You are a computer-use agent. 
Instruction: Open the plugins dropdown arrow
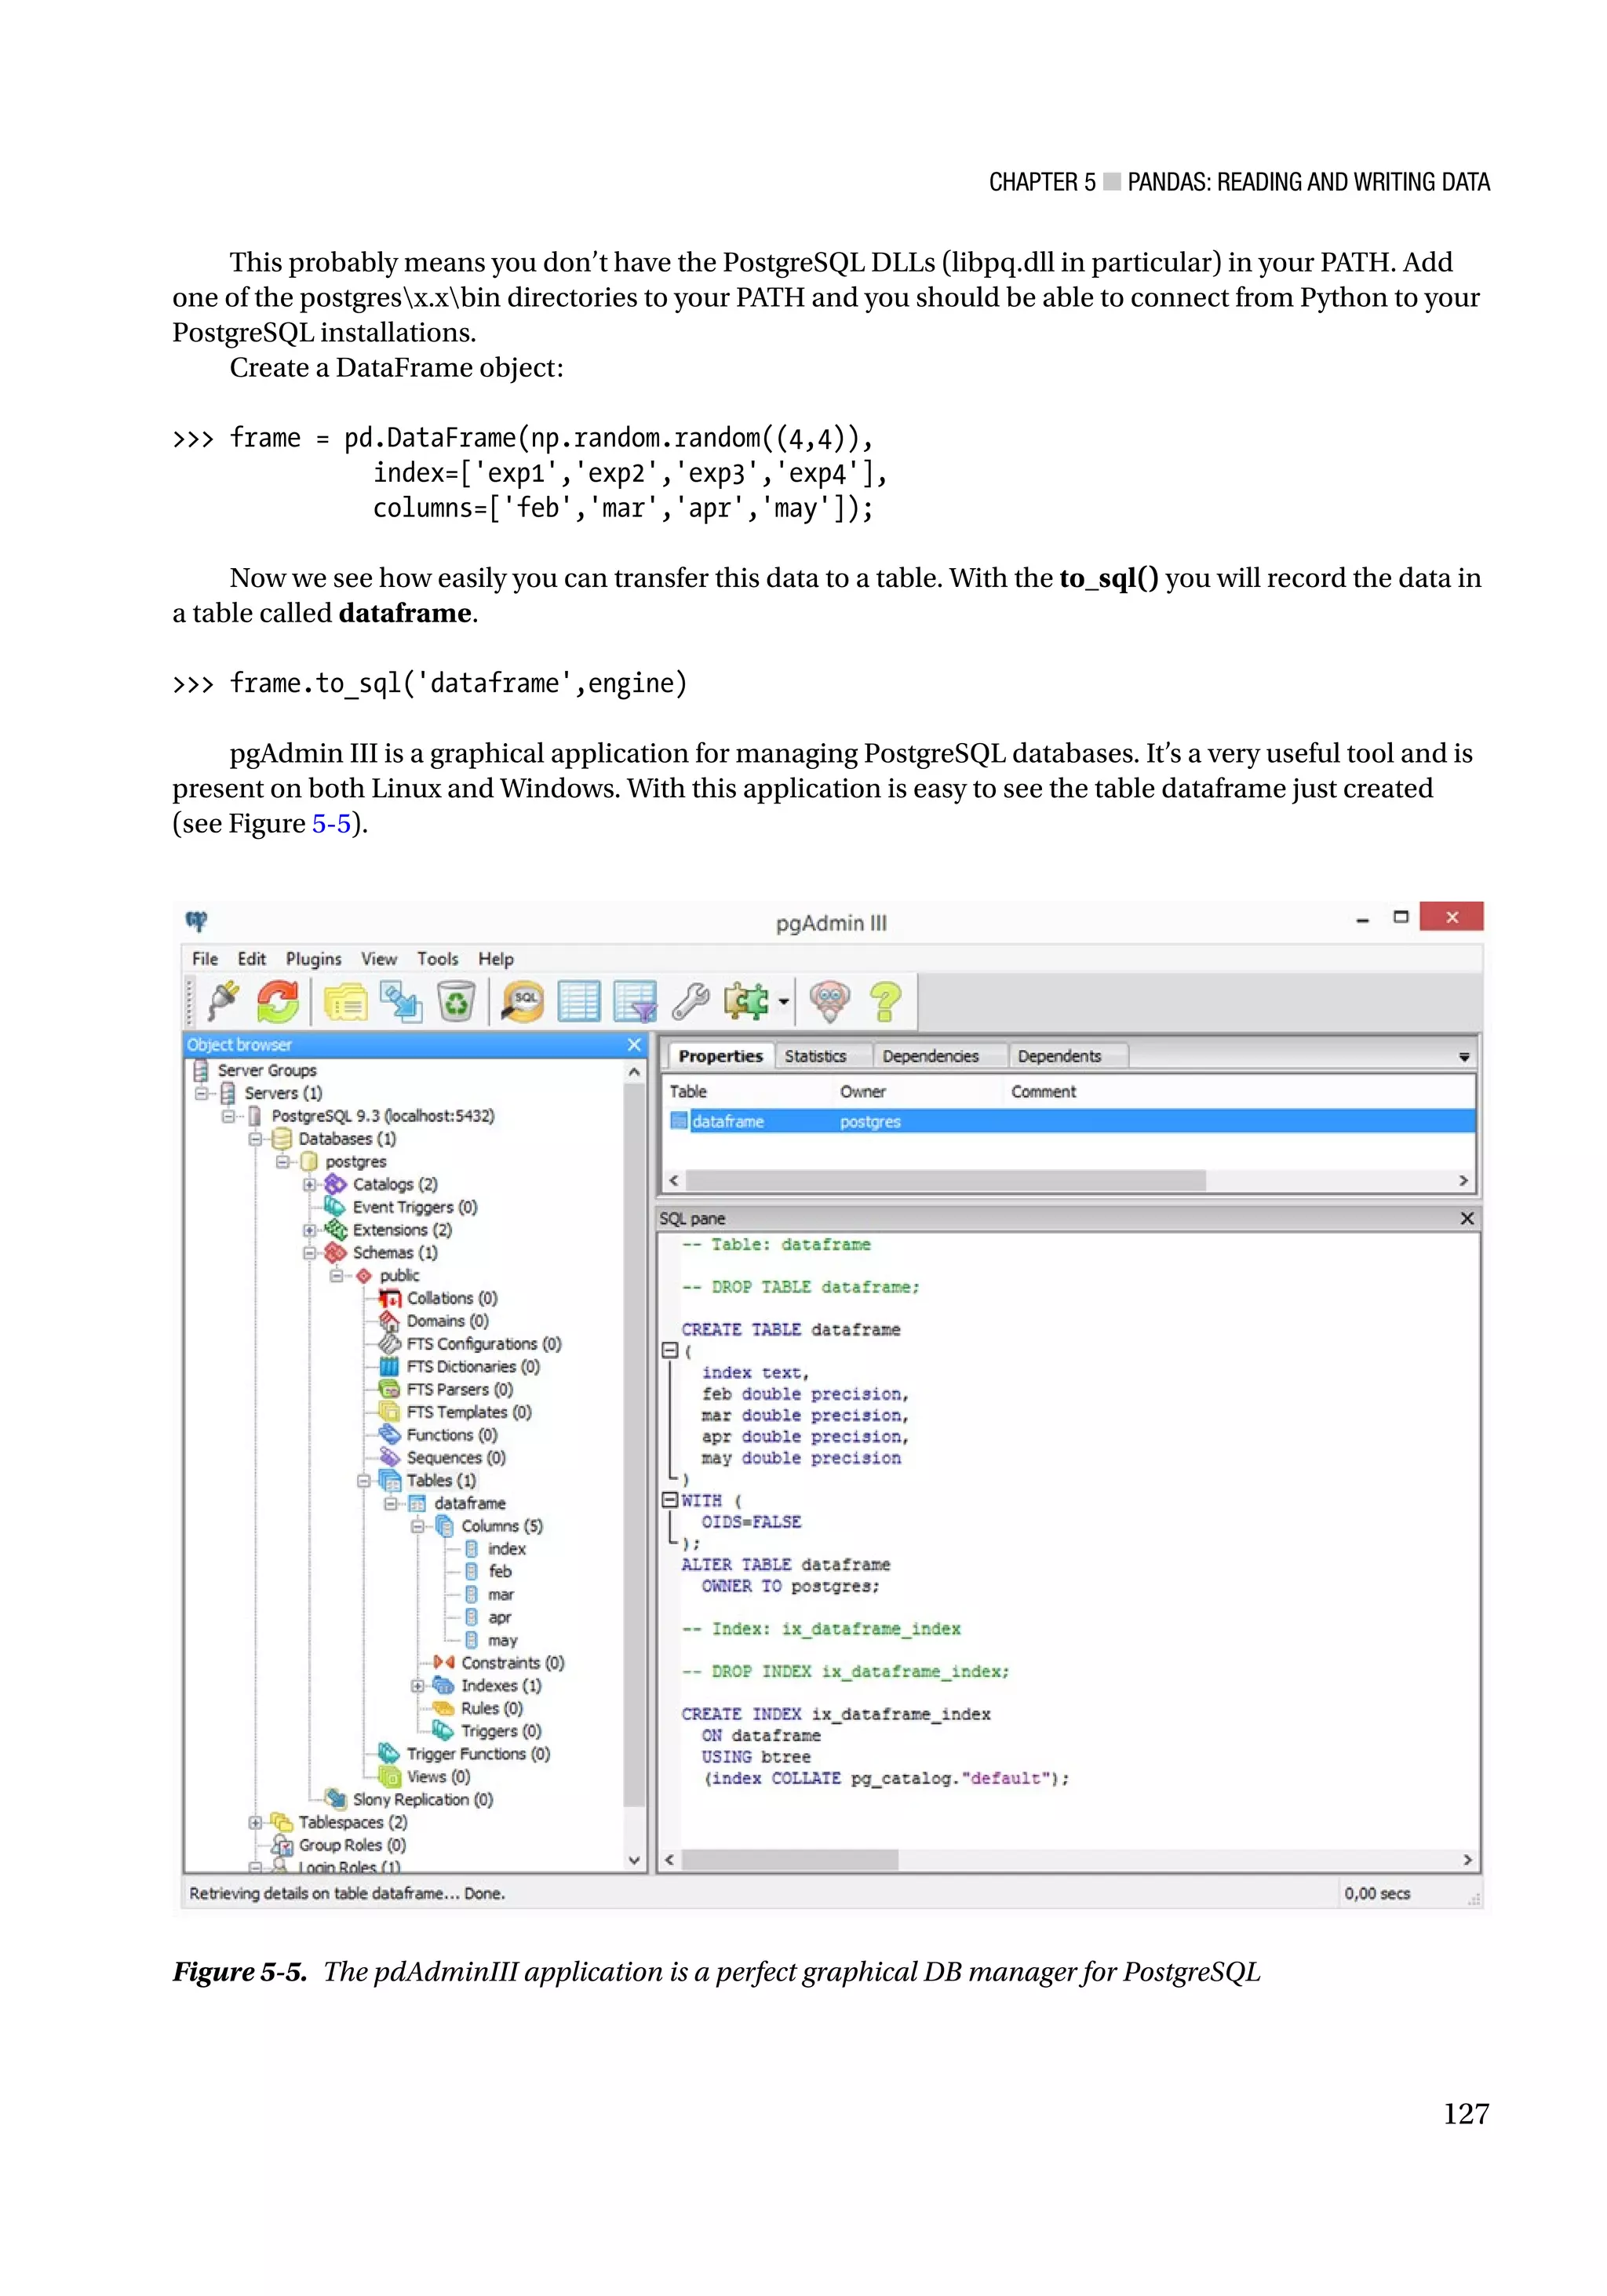click(783, 1002)
